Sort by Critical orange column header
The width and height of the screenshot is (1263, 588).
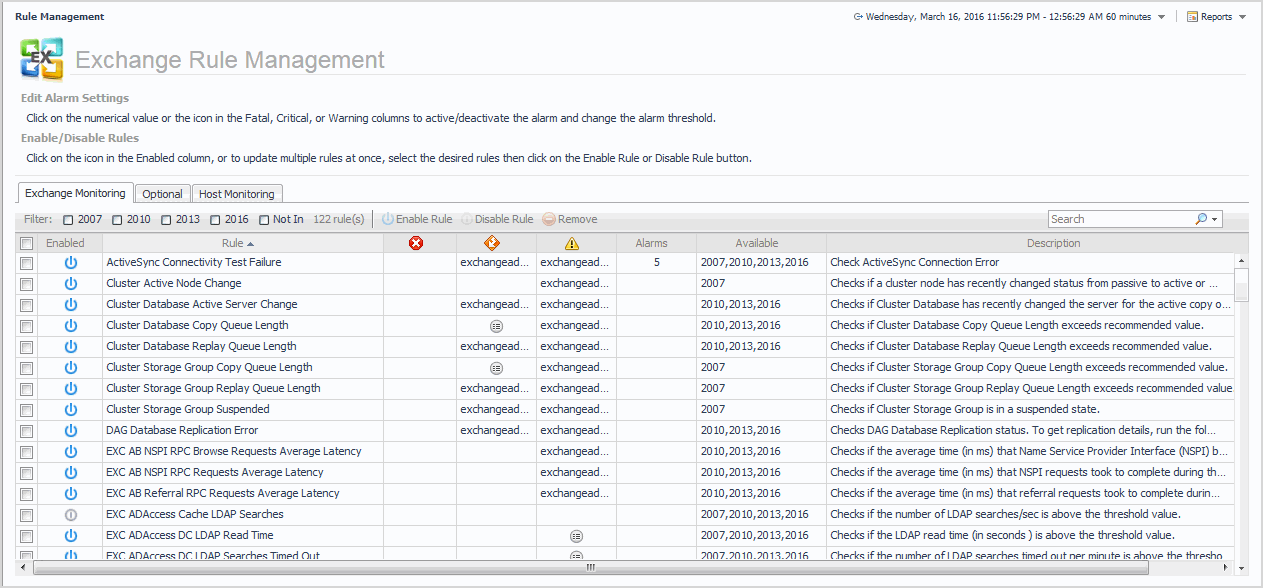pyautogui.click(x=492, y=243)
